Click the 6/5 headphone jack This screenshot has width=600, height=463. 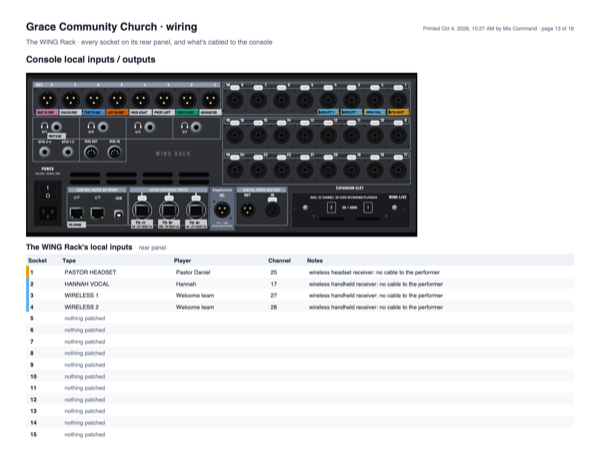tap(103, 127)
